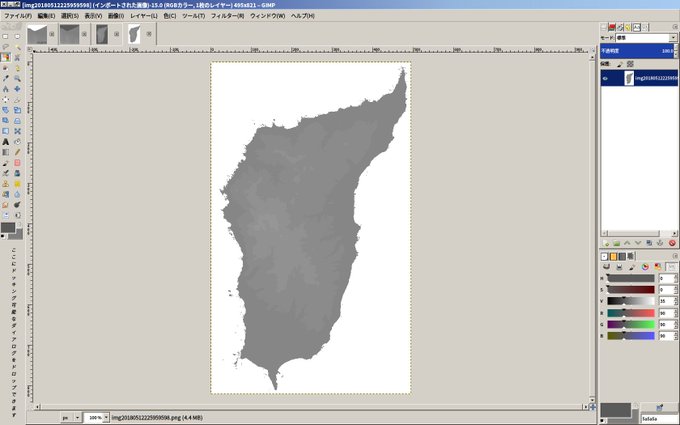Toggle visibility eye of the img layer
Image resolution: width=680 pixels, height=425 pixels.
pyautogui.click(x=605, y=78)
